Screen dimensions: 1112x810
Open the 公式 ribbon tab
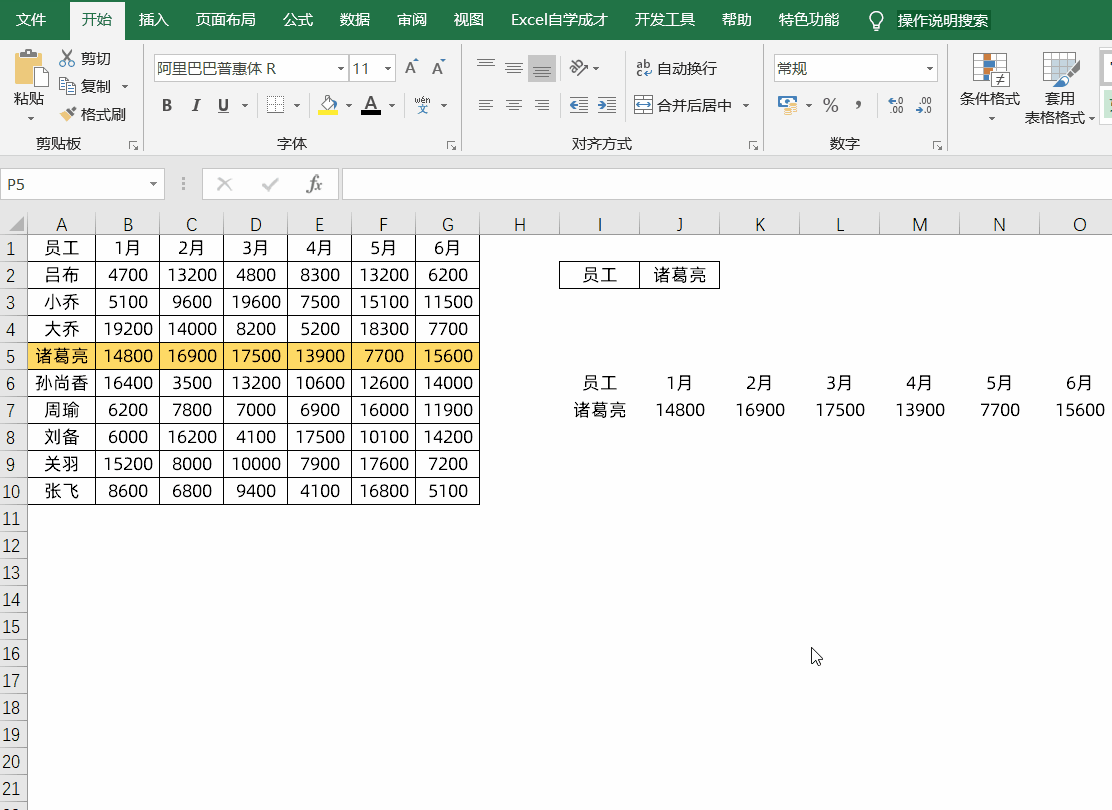tap(297, 19)
